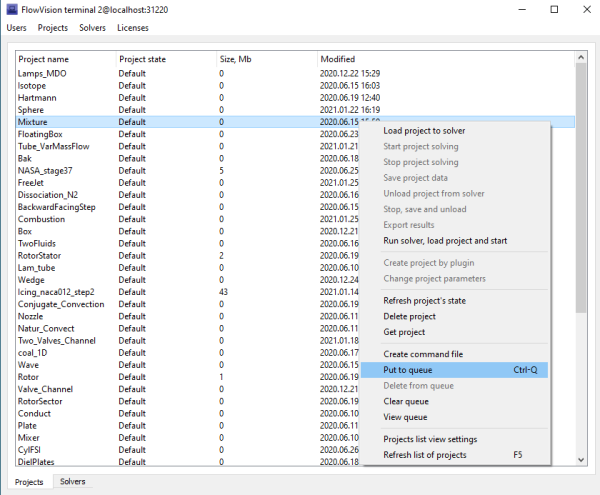Image resolution: width=600 pixels, height=495 pixels.
Task: Choose Get project option
Action: 404,332
